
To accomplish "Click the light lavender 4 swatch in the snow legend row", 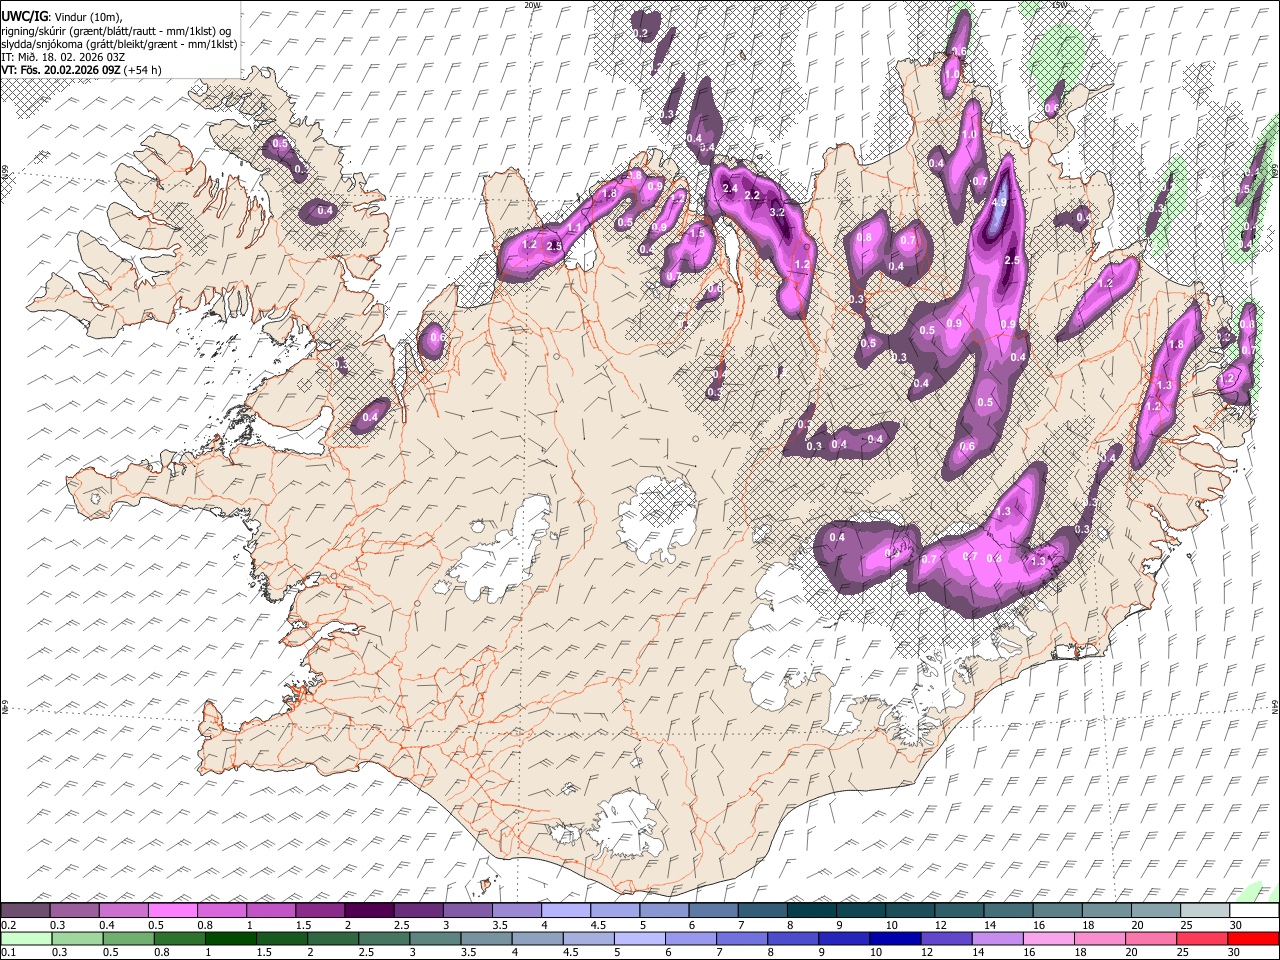I will 566,911.
